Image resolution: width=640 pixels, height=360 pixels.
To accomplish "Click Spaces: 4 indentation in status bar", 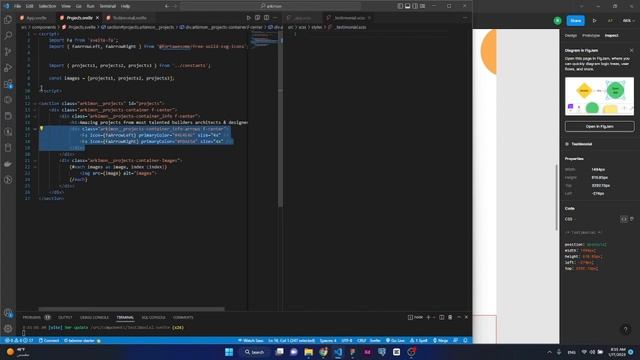I will [x=328, y=340].
